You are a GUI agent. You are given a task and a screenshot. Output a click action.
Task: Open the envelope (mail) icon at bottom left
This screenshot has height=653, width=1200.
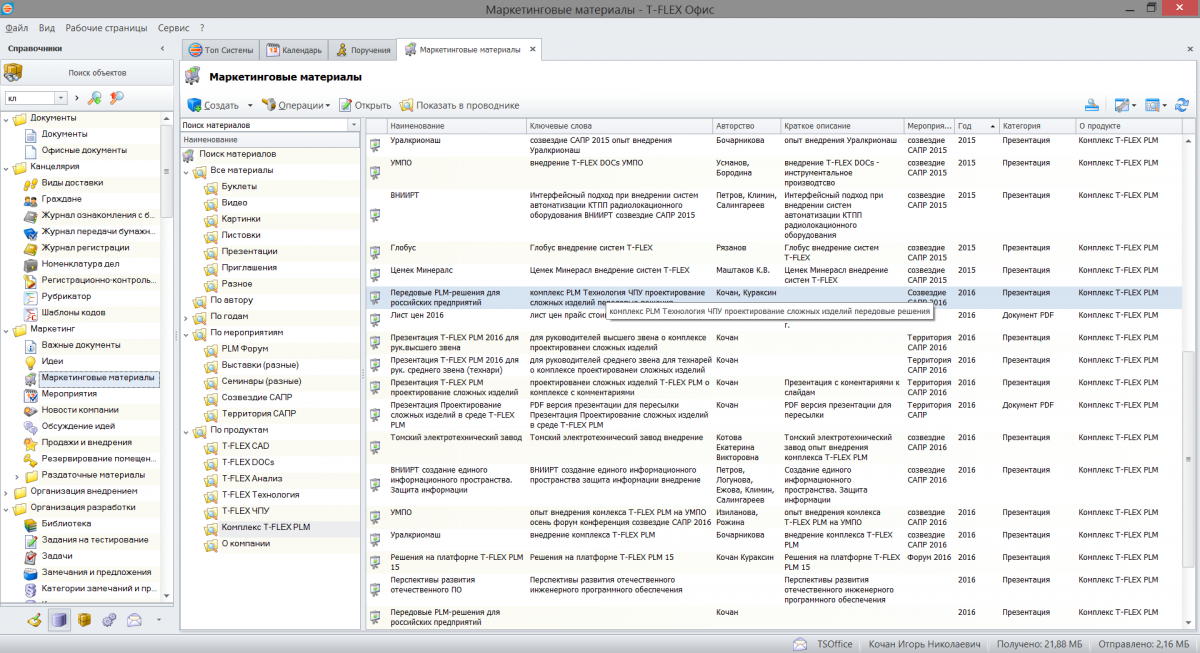pos(133,620)
